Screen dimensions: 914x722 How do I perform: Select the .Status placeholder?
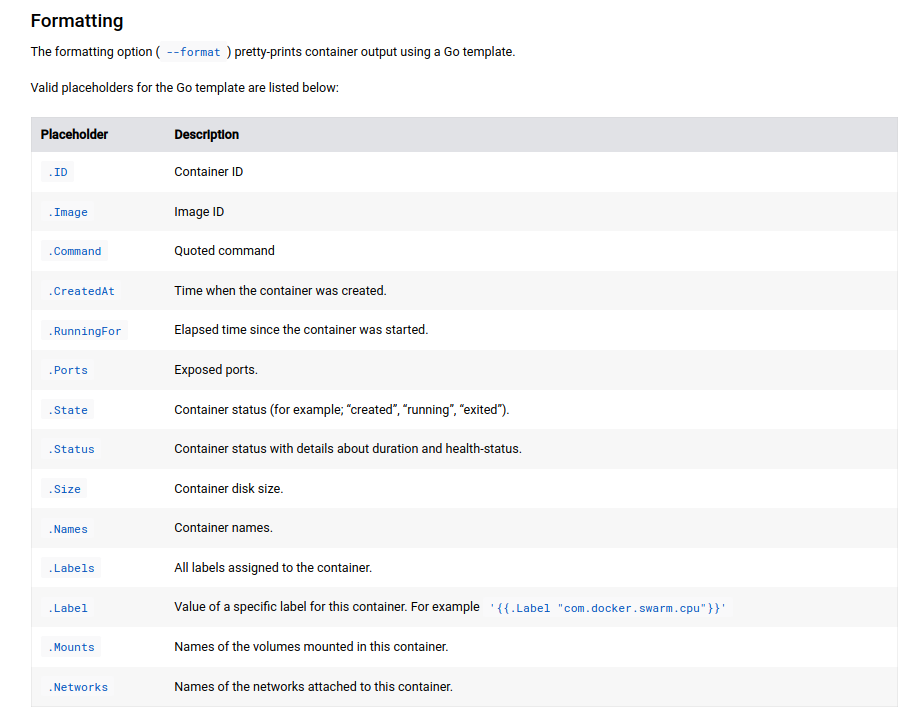(71, 449)
